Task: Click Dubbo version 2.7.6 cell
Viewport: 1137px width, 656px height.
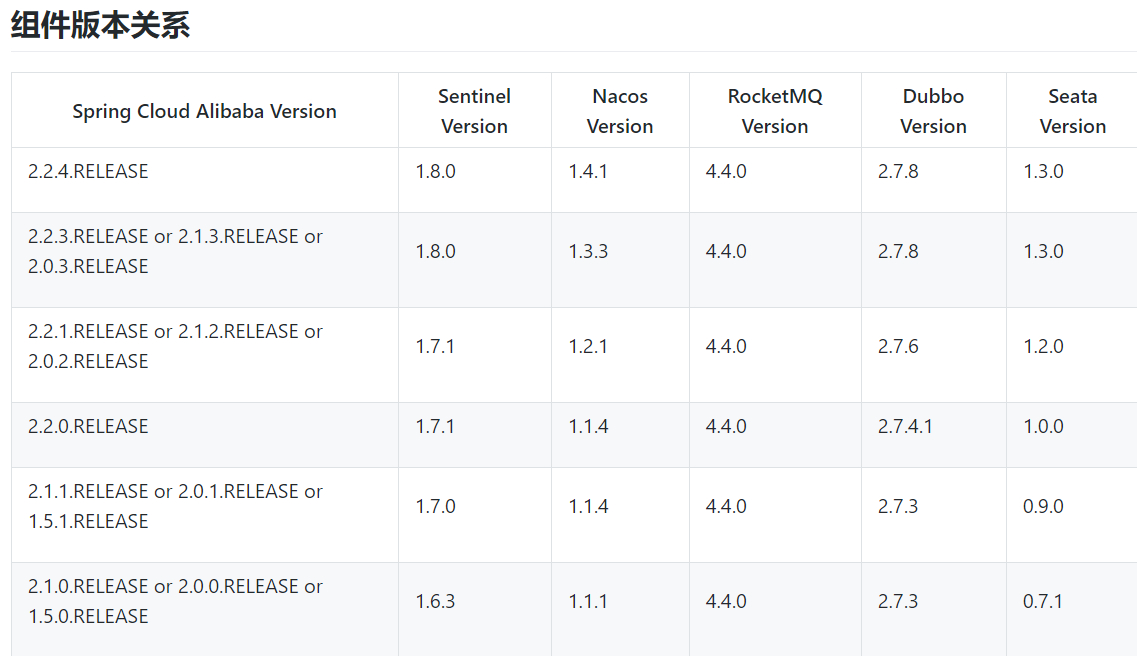Action: tap(898, 347)
